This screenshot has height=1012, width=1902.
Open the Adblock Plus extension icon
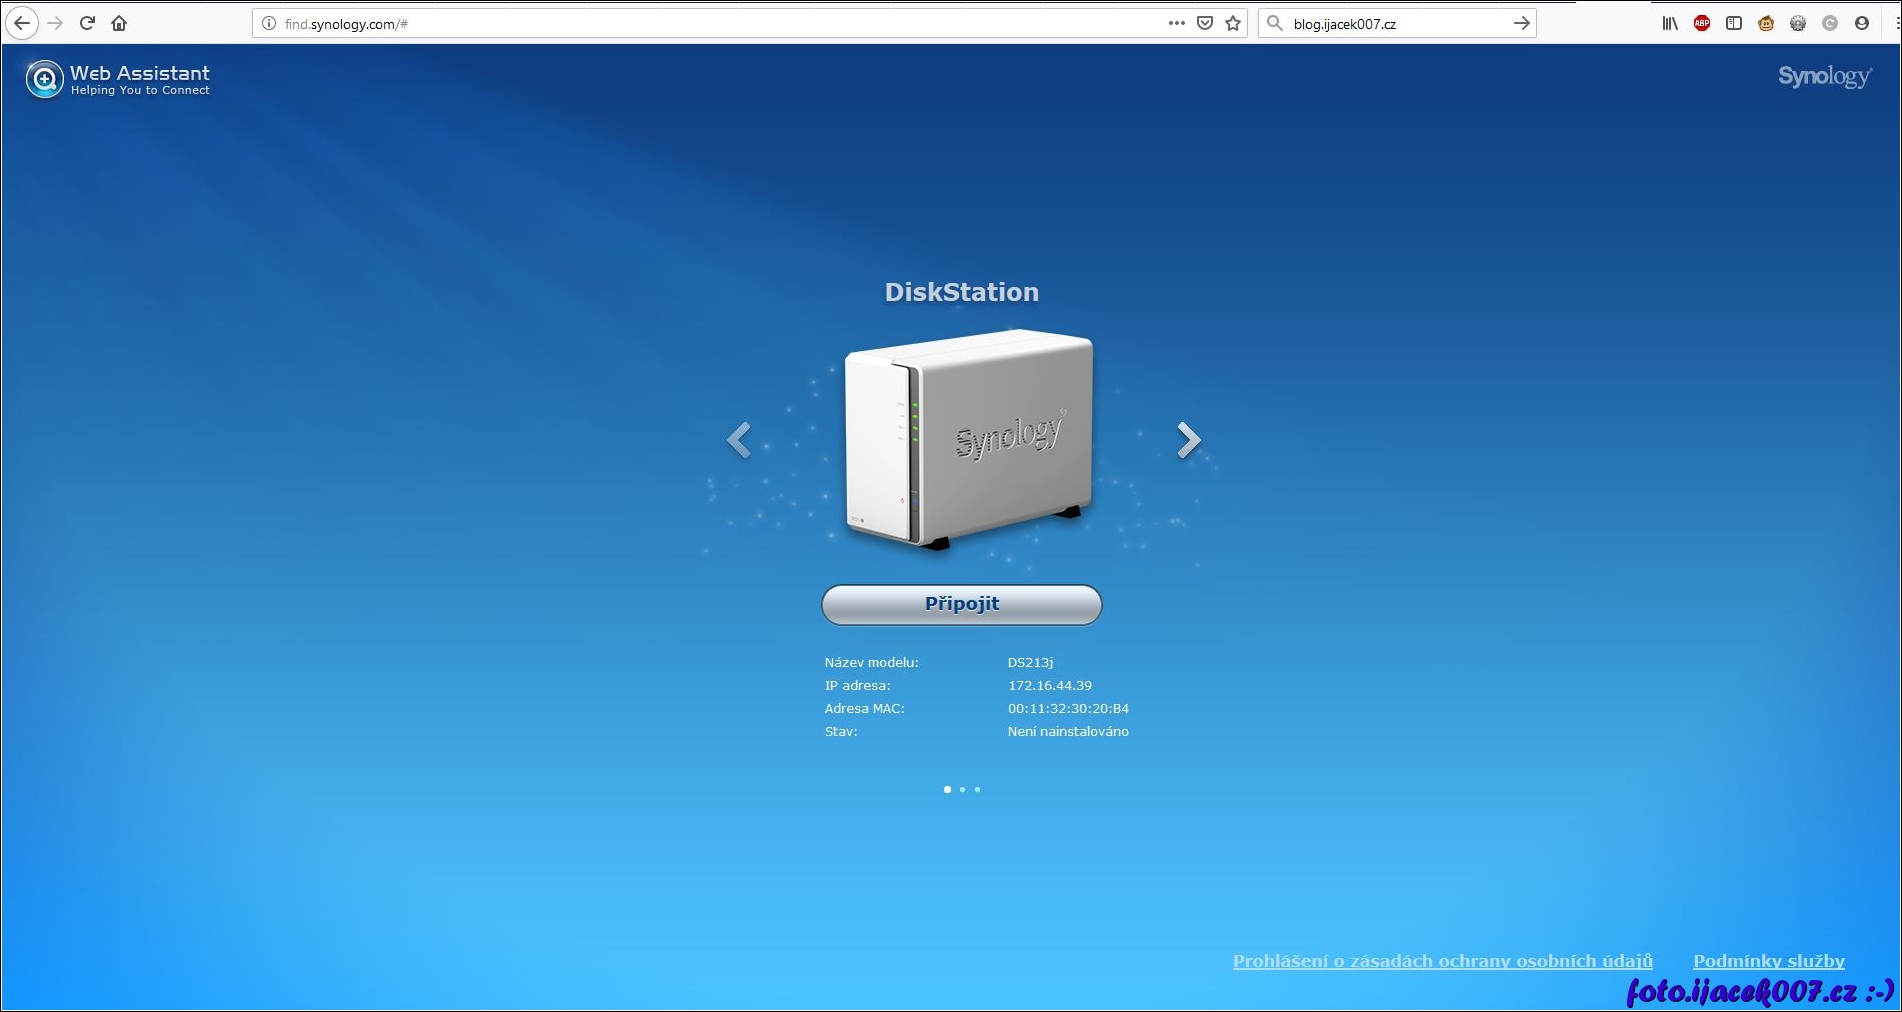(1702, 23)
